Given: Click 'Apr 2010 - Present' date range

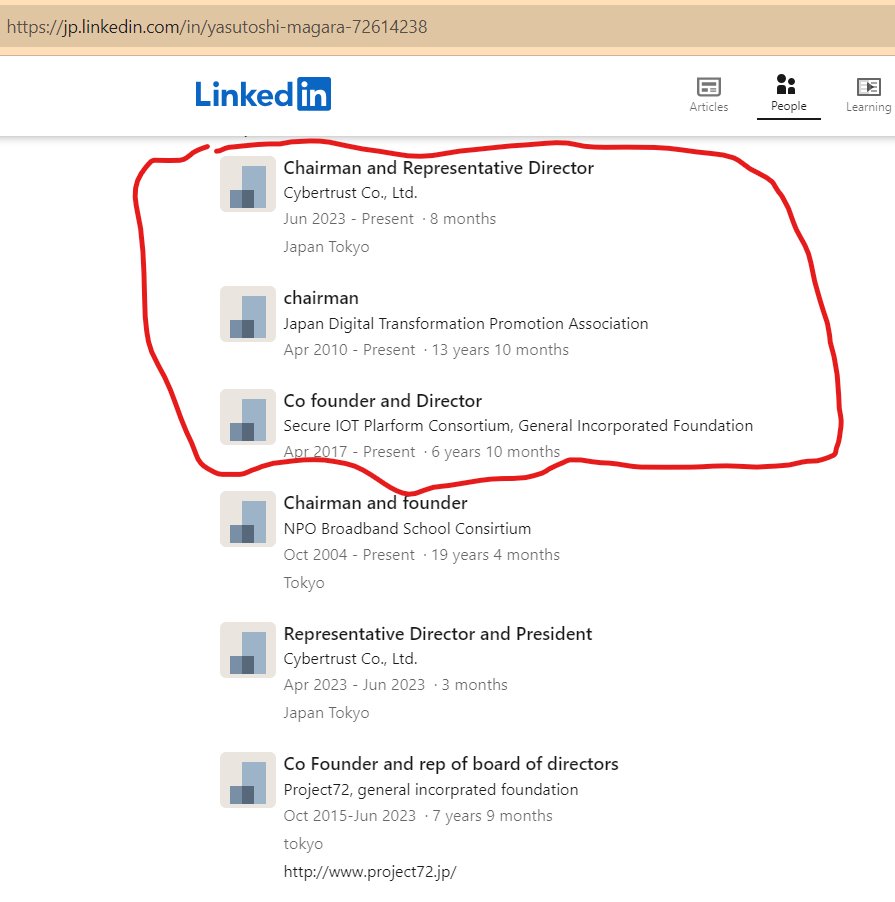Looking at the screenshot, I should 349,350.
